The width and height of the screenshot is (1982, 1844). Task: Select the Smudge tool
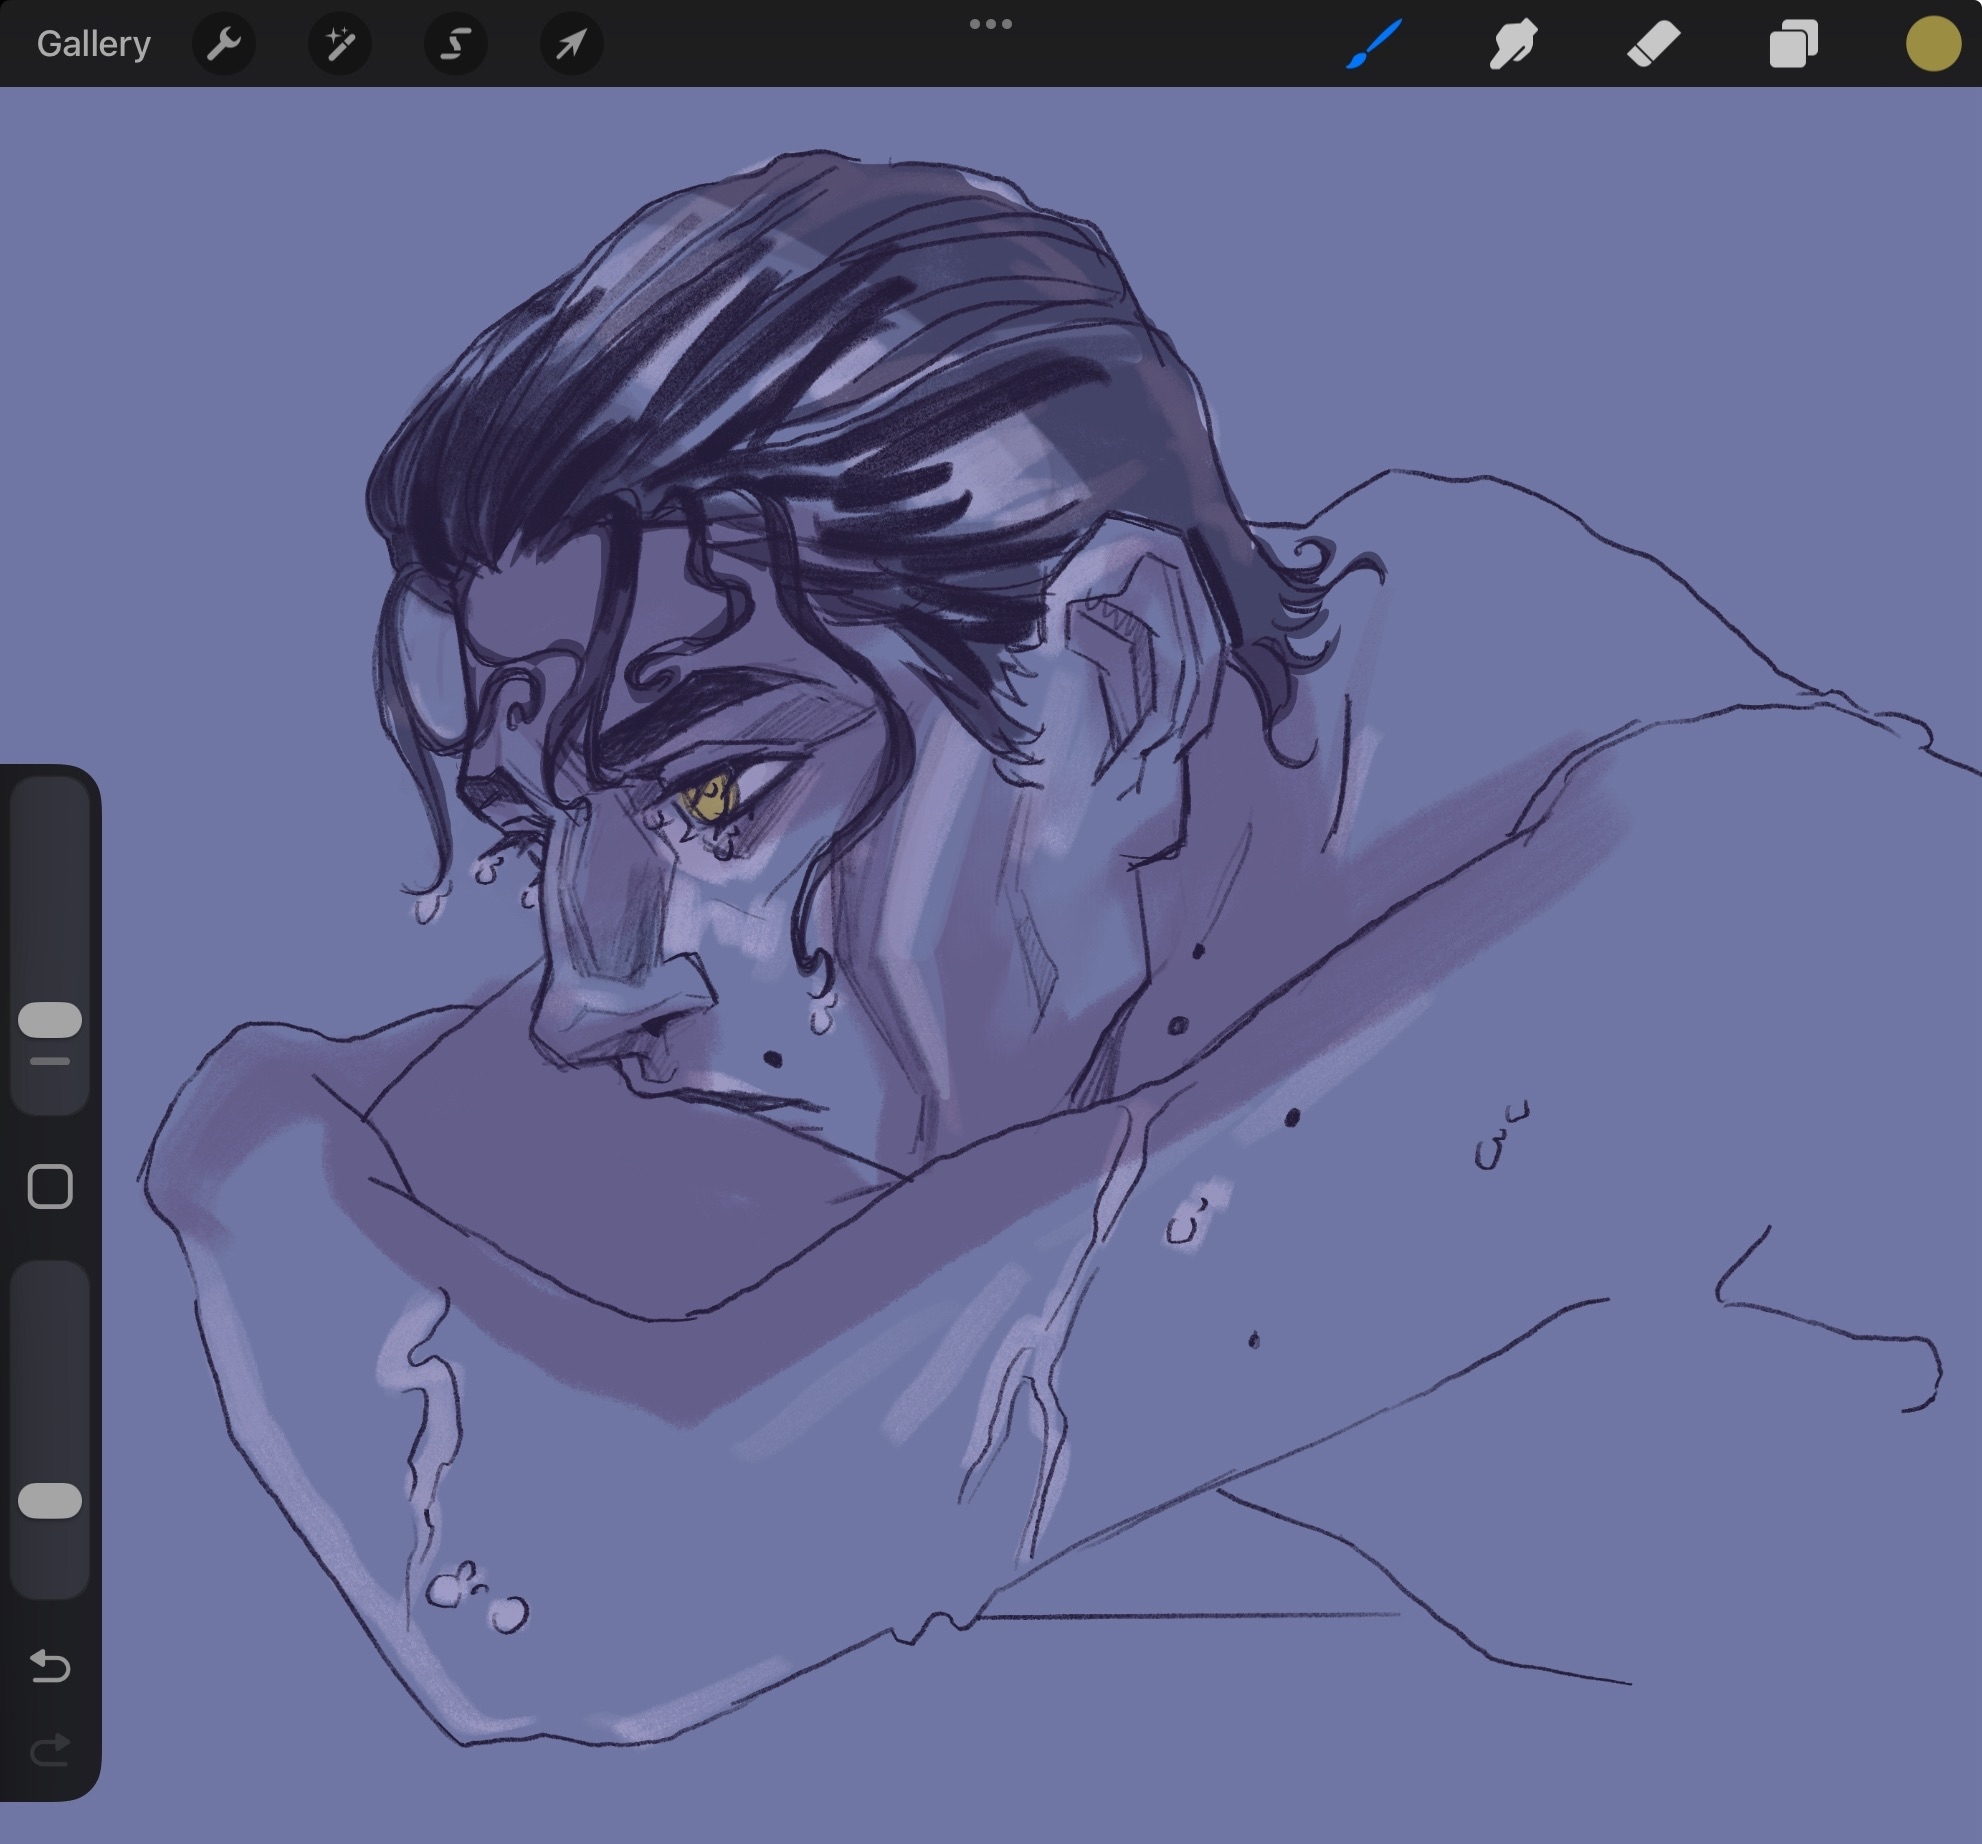(x=1513, y=44)
